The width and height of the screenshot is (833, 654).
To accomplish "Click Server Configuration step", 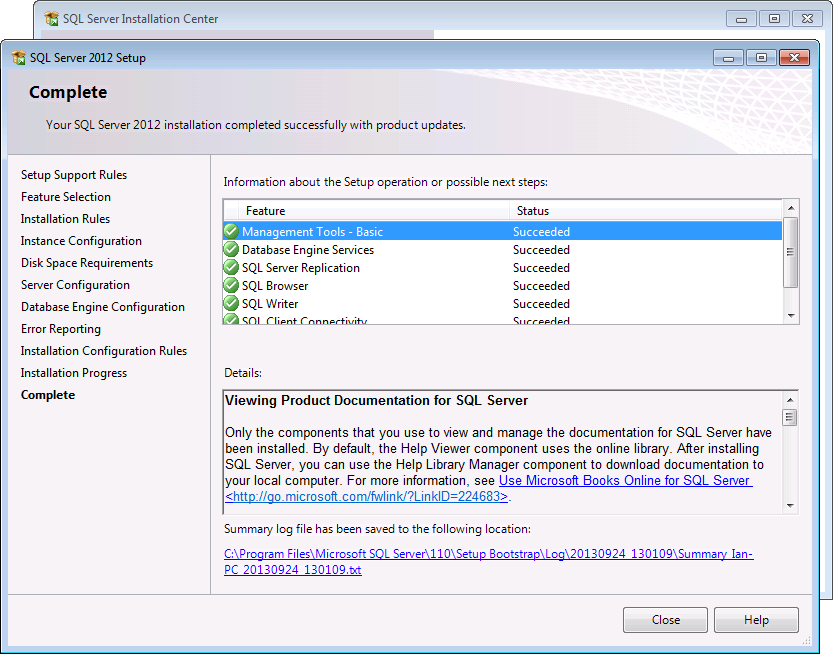I will [x=75, y=285].
